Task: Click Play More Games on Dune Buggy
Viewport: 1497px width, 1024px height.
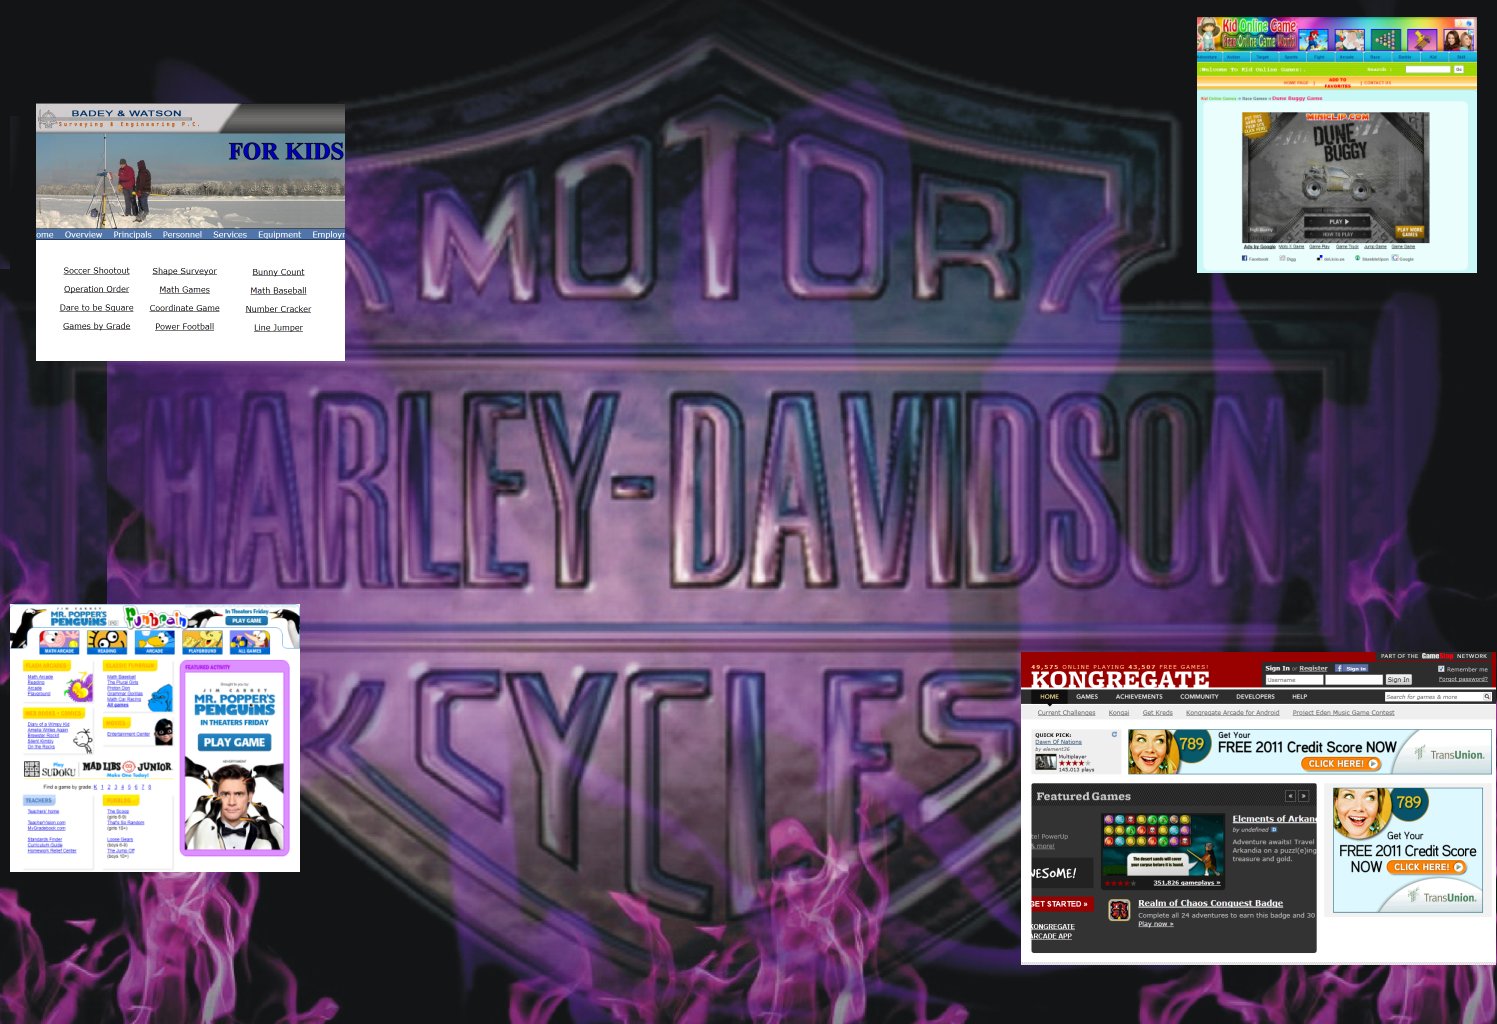Action: pyautogui.click(x=1409, y=232)
